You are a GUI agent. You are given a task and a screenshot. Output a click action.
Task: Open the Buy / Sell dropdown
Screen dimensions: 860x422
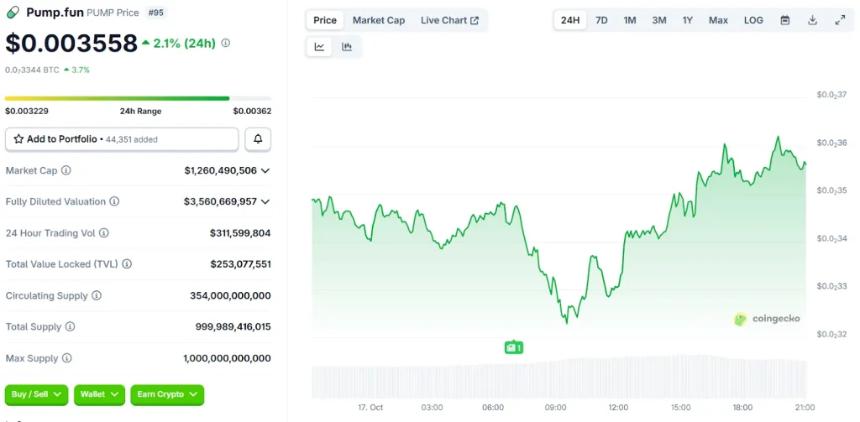pyautogui.click(x=37, y=395)
